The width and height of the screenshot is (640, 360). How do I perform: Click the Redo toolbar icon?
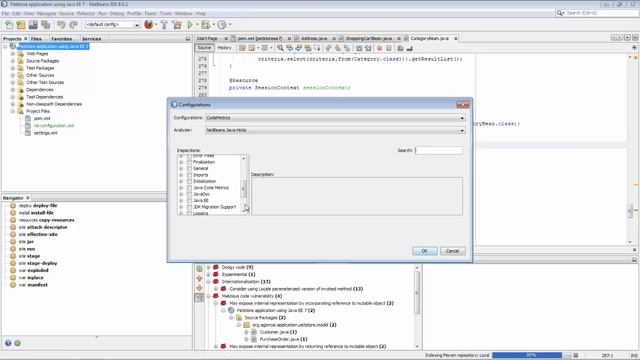pos(73,25)
